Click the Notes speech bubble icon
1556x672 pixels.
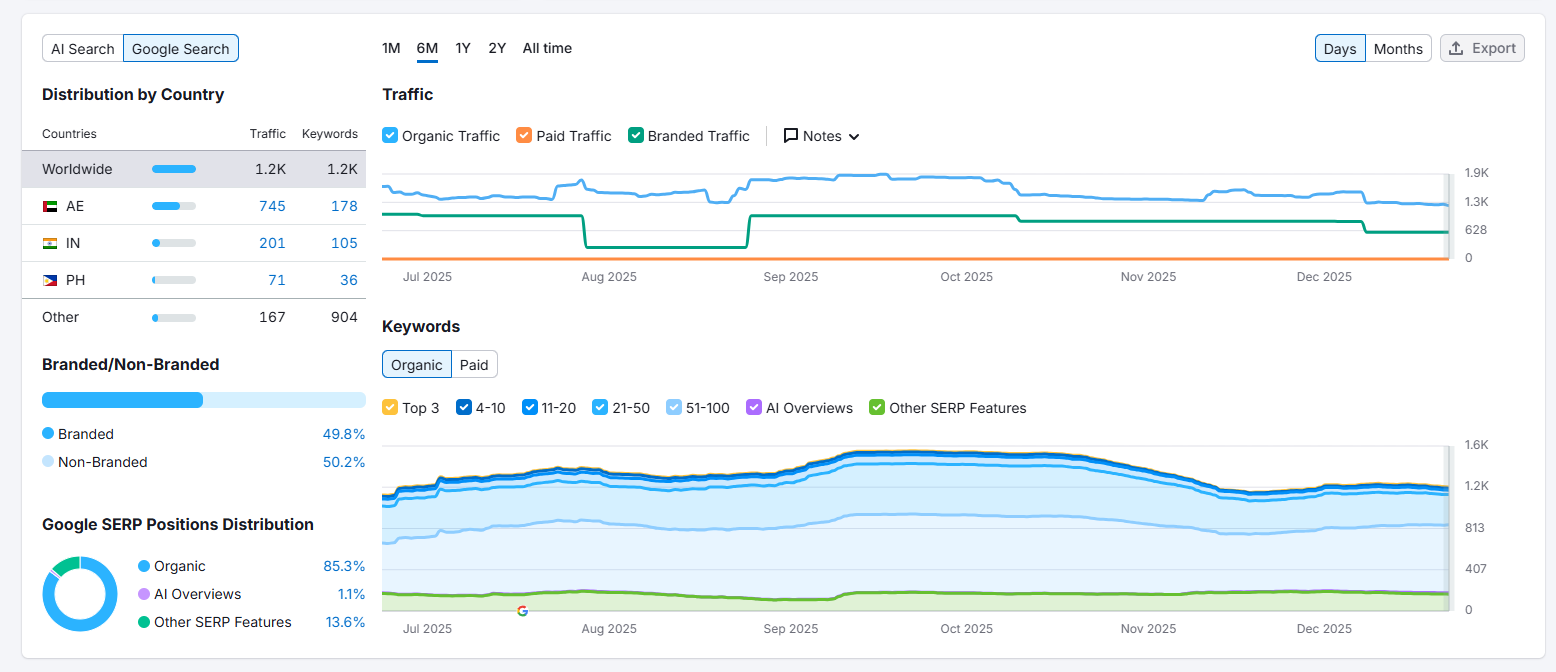tap(791, 136)
